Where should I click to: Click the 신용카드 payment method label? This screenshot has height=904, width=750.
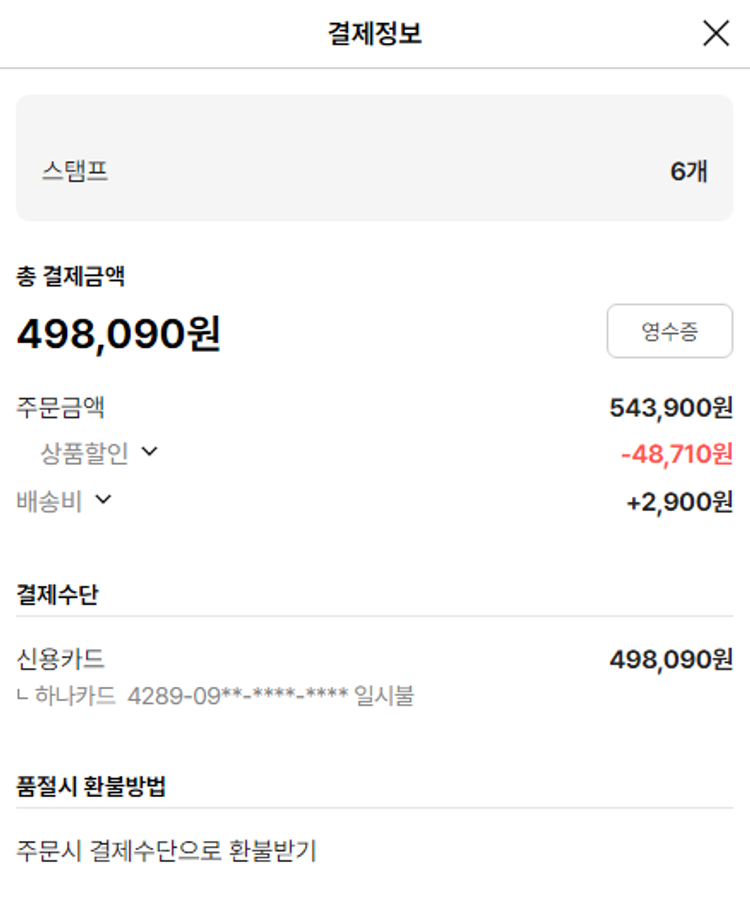[61, 659]
